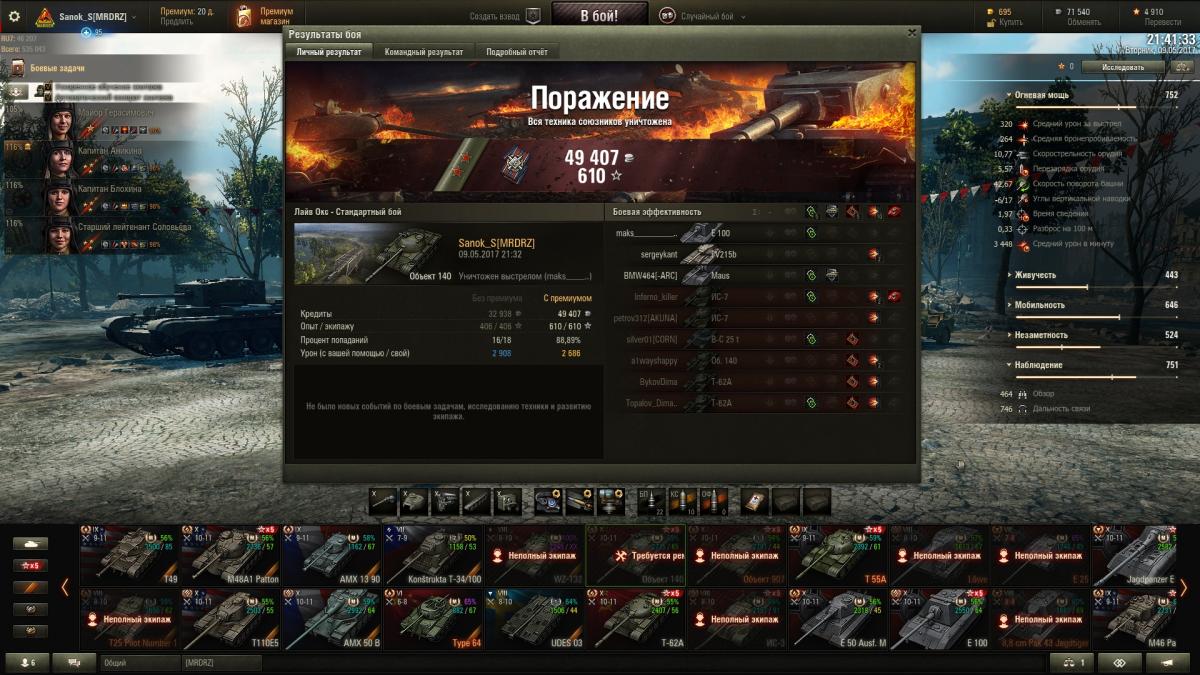
Task: Click kill icon in Inferno_killer row
Action: [894, 297]
